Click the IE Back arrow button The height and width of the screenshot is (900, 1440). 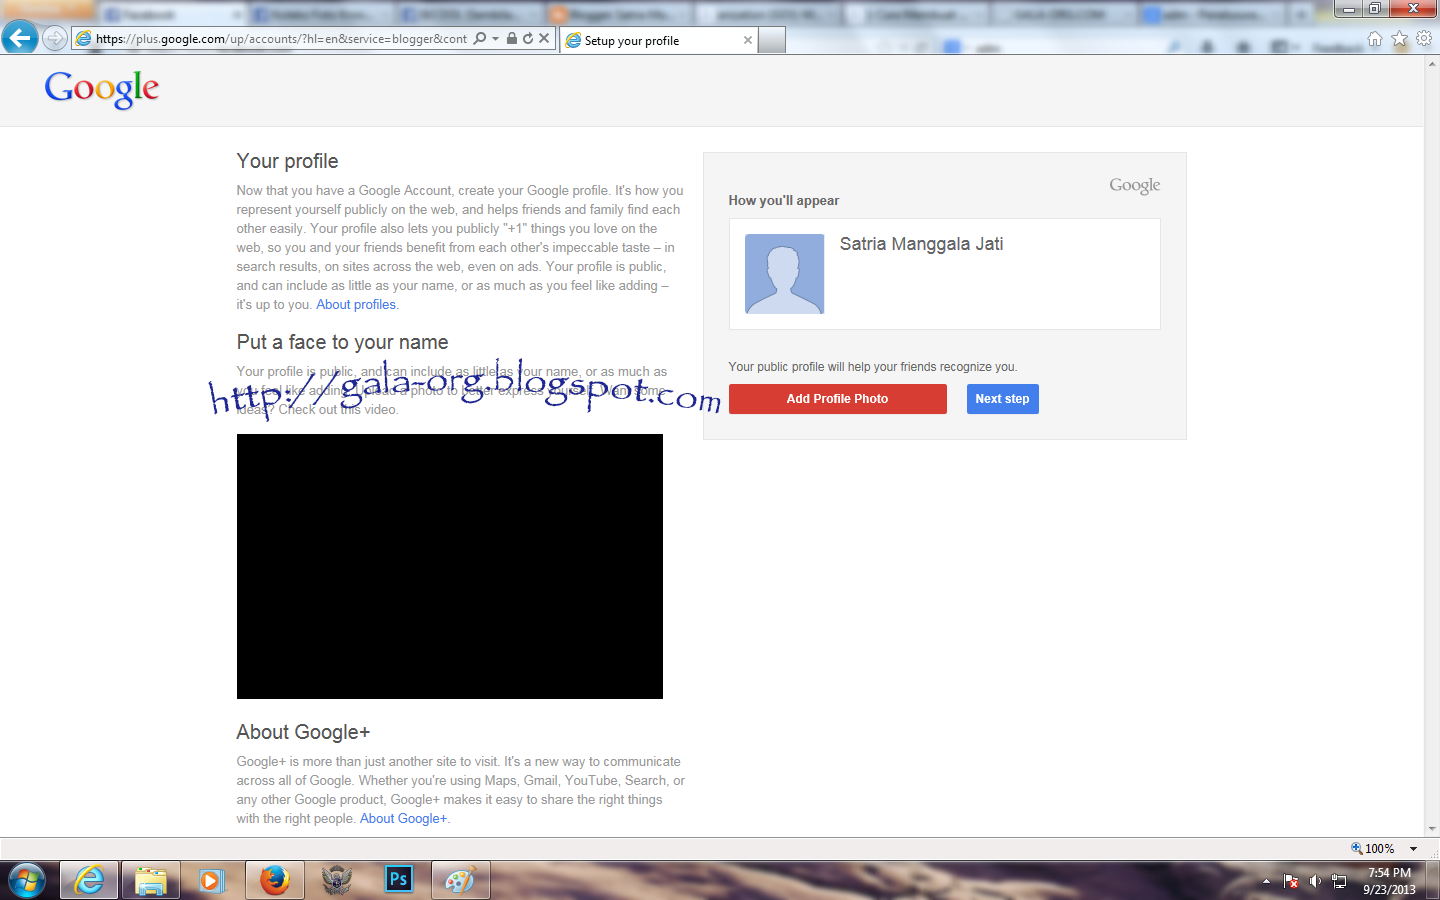[19, 38]
